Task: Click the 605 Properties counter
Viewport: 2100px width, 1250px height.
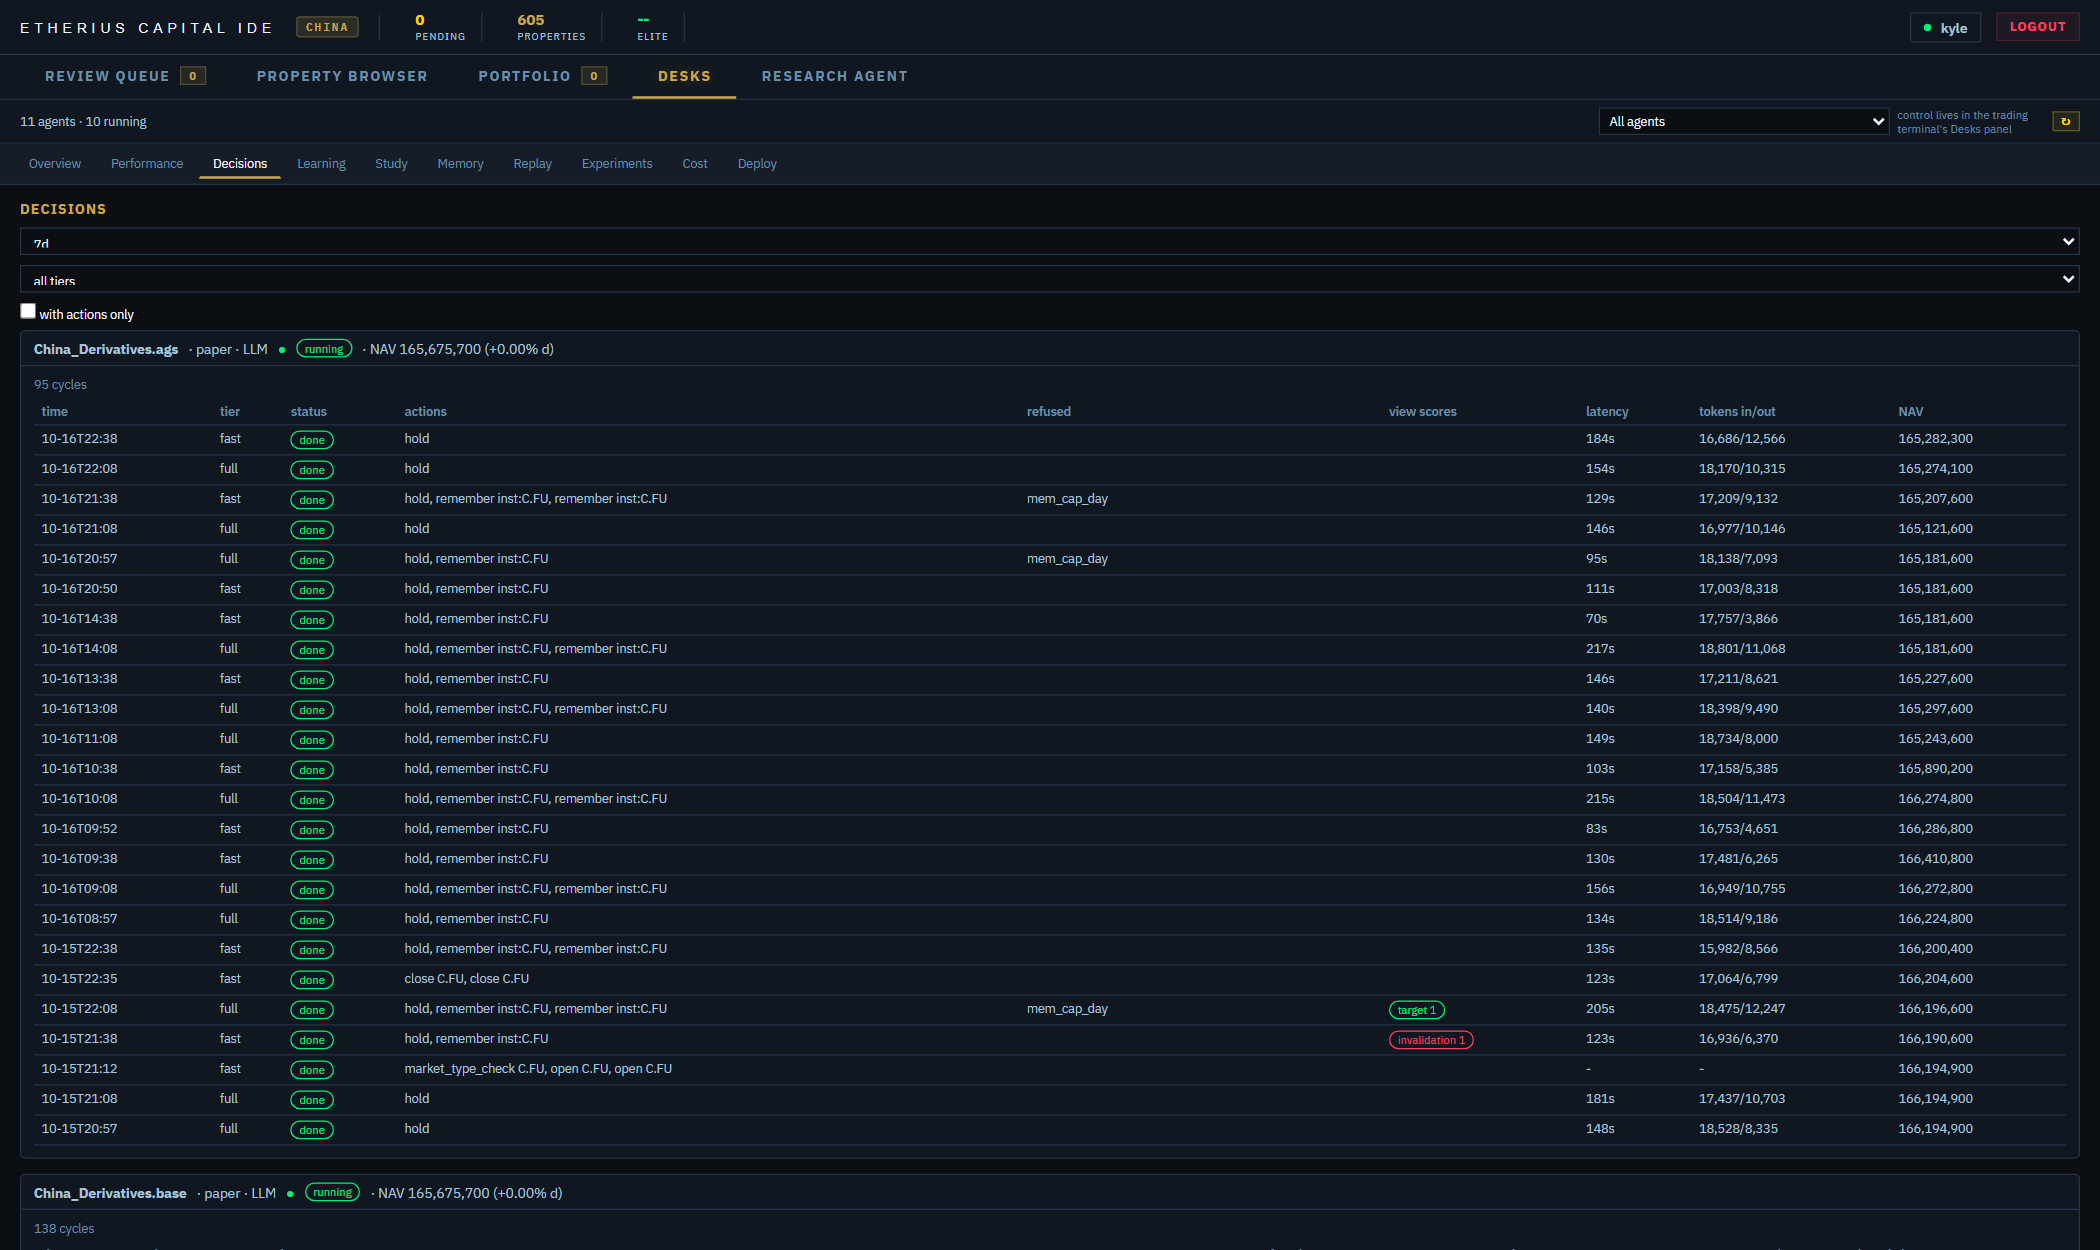Action: click(x=551, y=27)
